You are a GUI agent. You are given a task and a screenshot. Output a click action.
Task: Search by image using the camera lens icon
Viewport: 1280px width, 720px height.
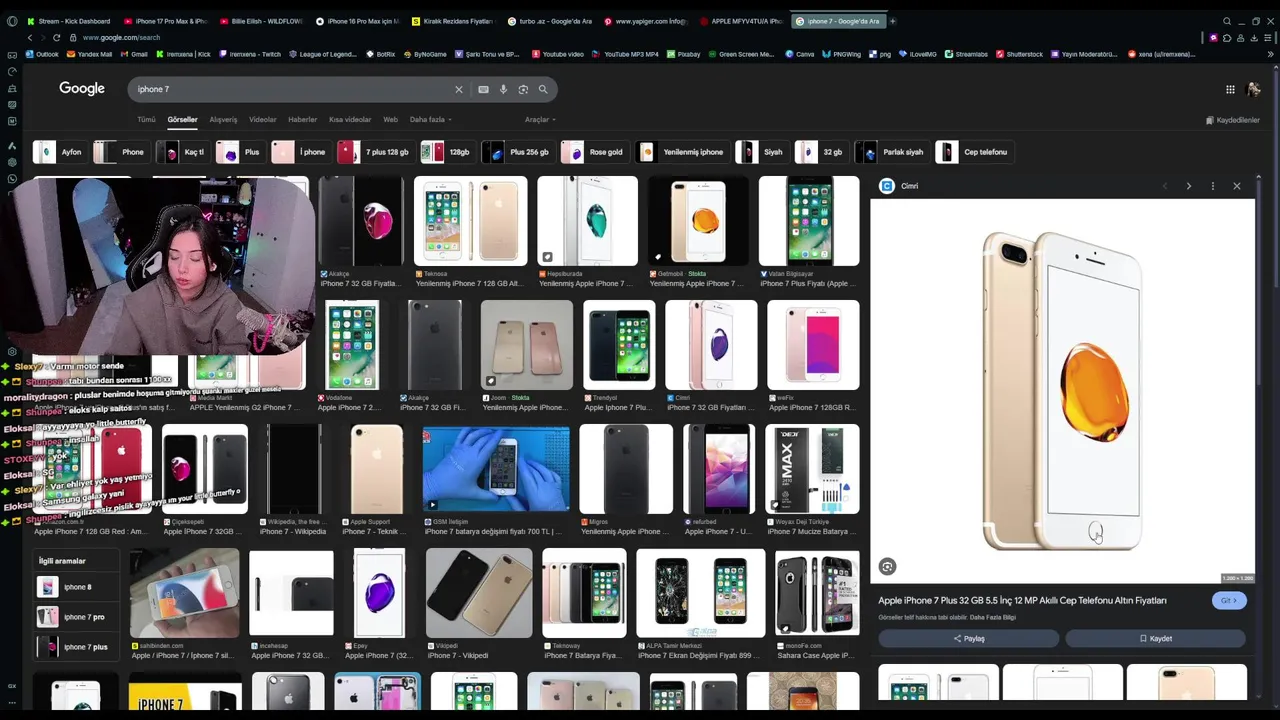(x=523, y=89)
